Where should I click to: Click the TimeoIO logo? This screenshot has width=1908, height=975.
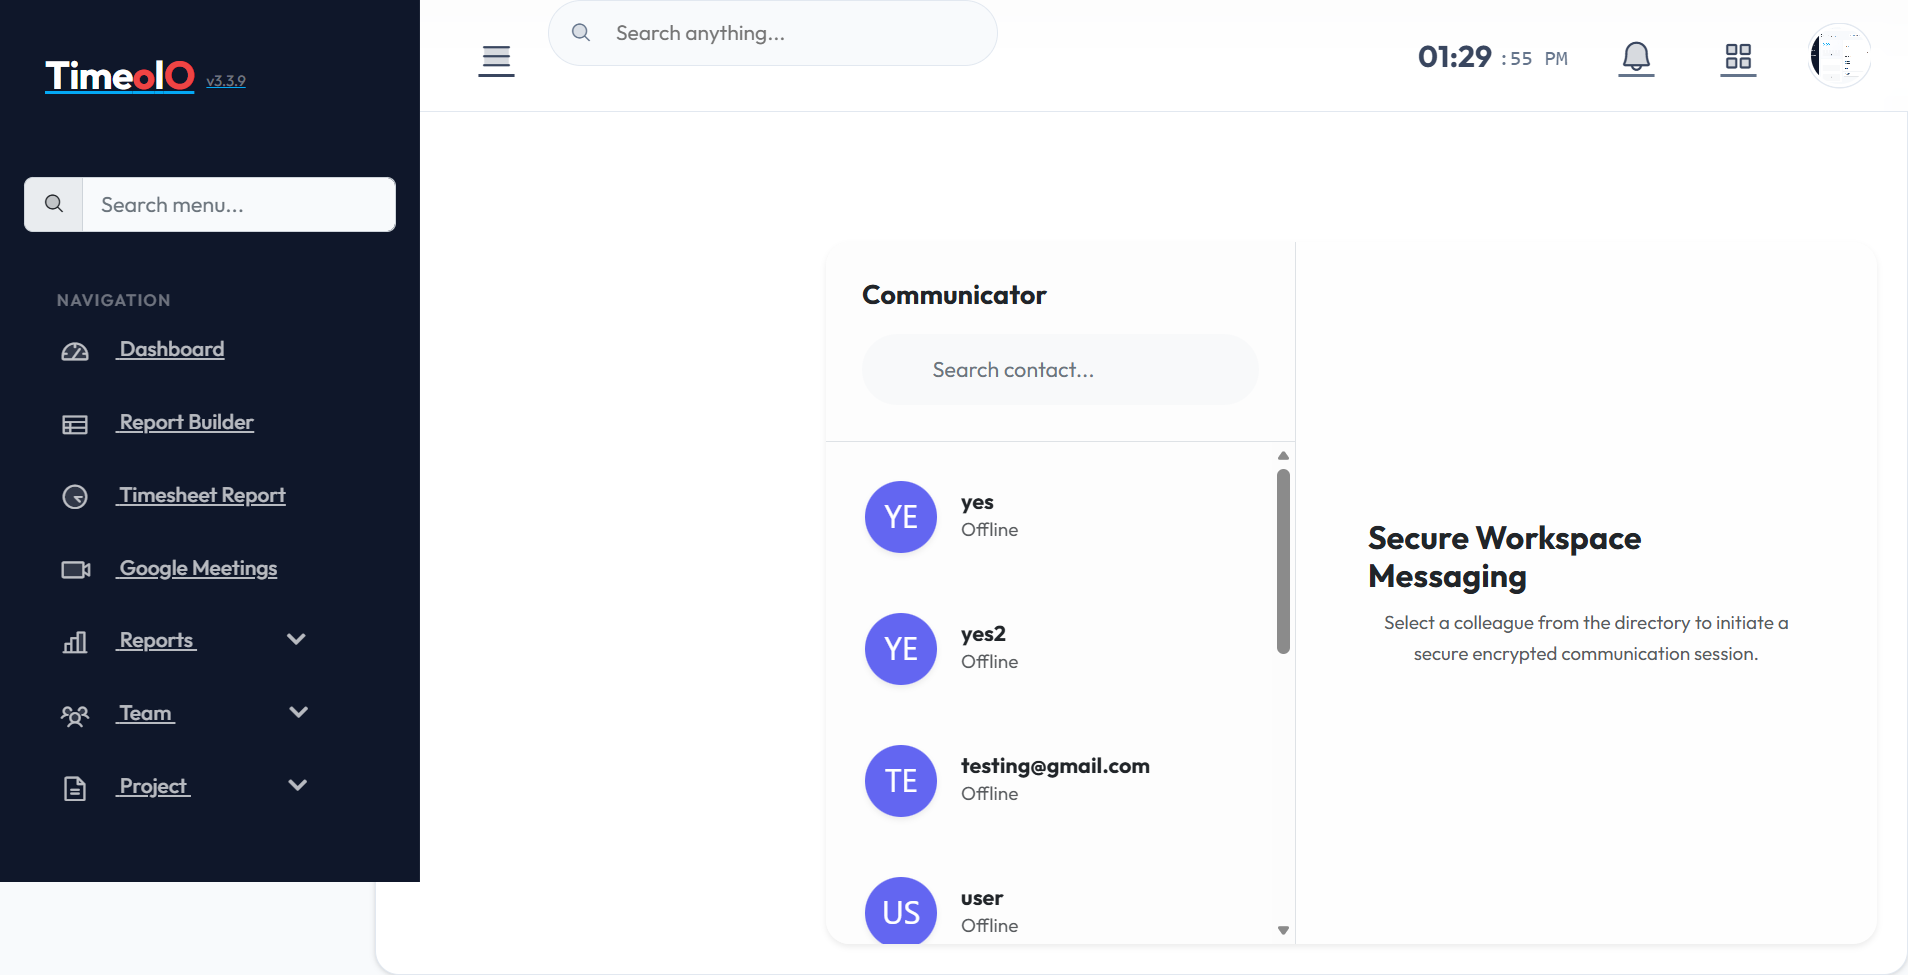[x=120, y=76]
